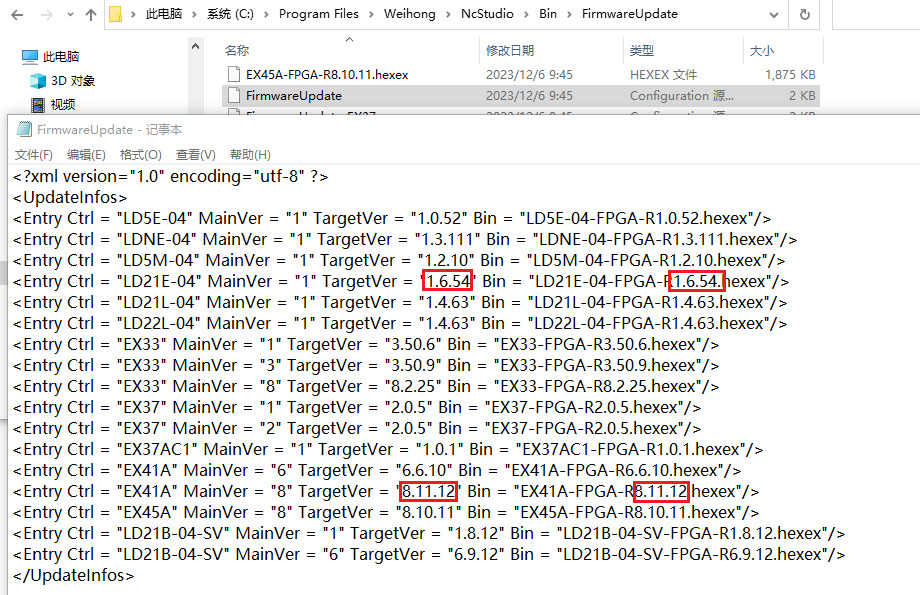Click the LDNE-04 entry line in Notepad
This screenshot has width=920, height=595.
tap(405, 239)
